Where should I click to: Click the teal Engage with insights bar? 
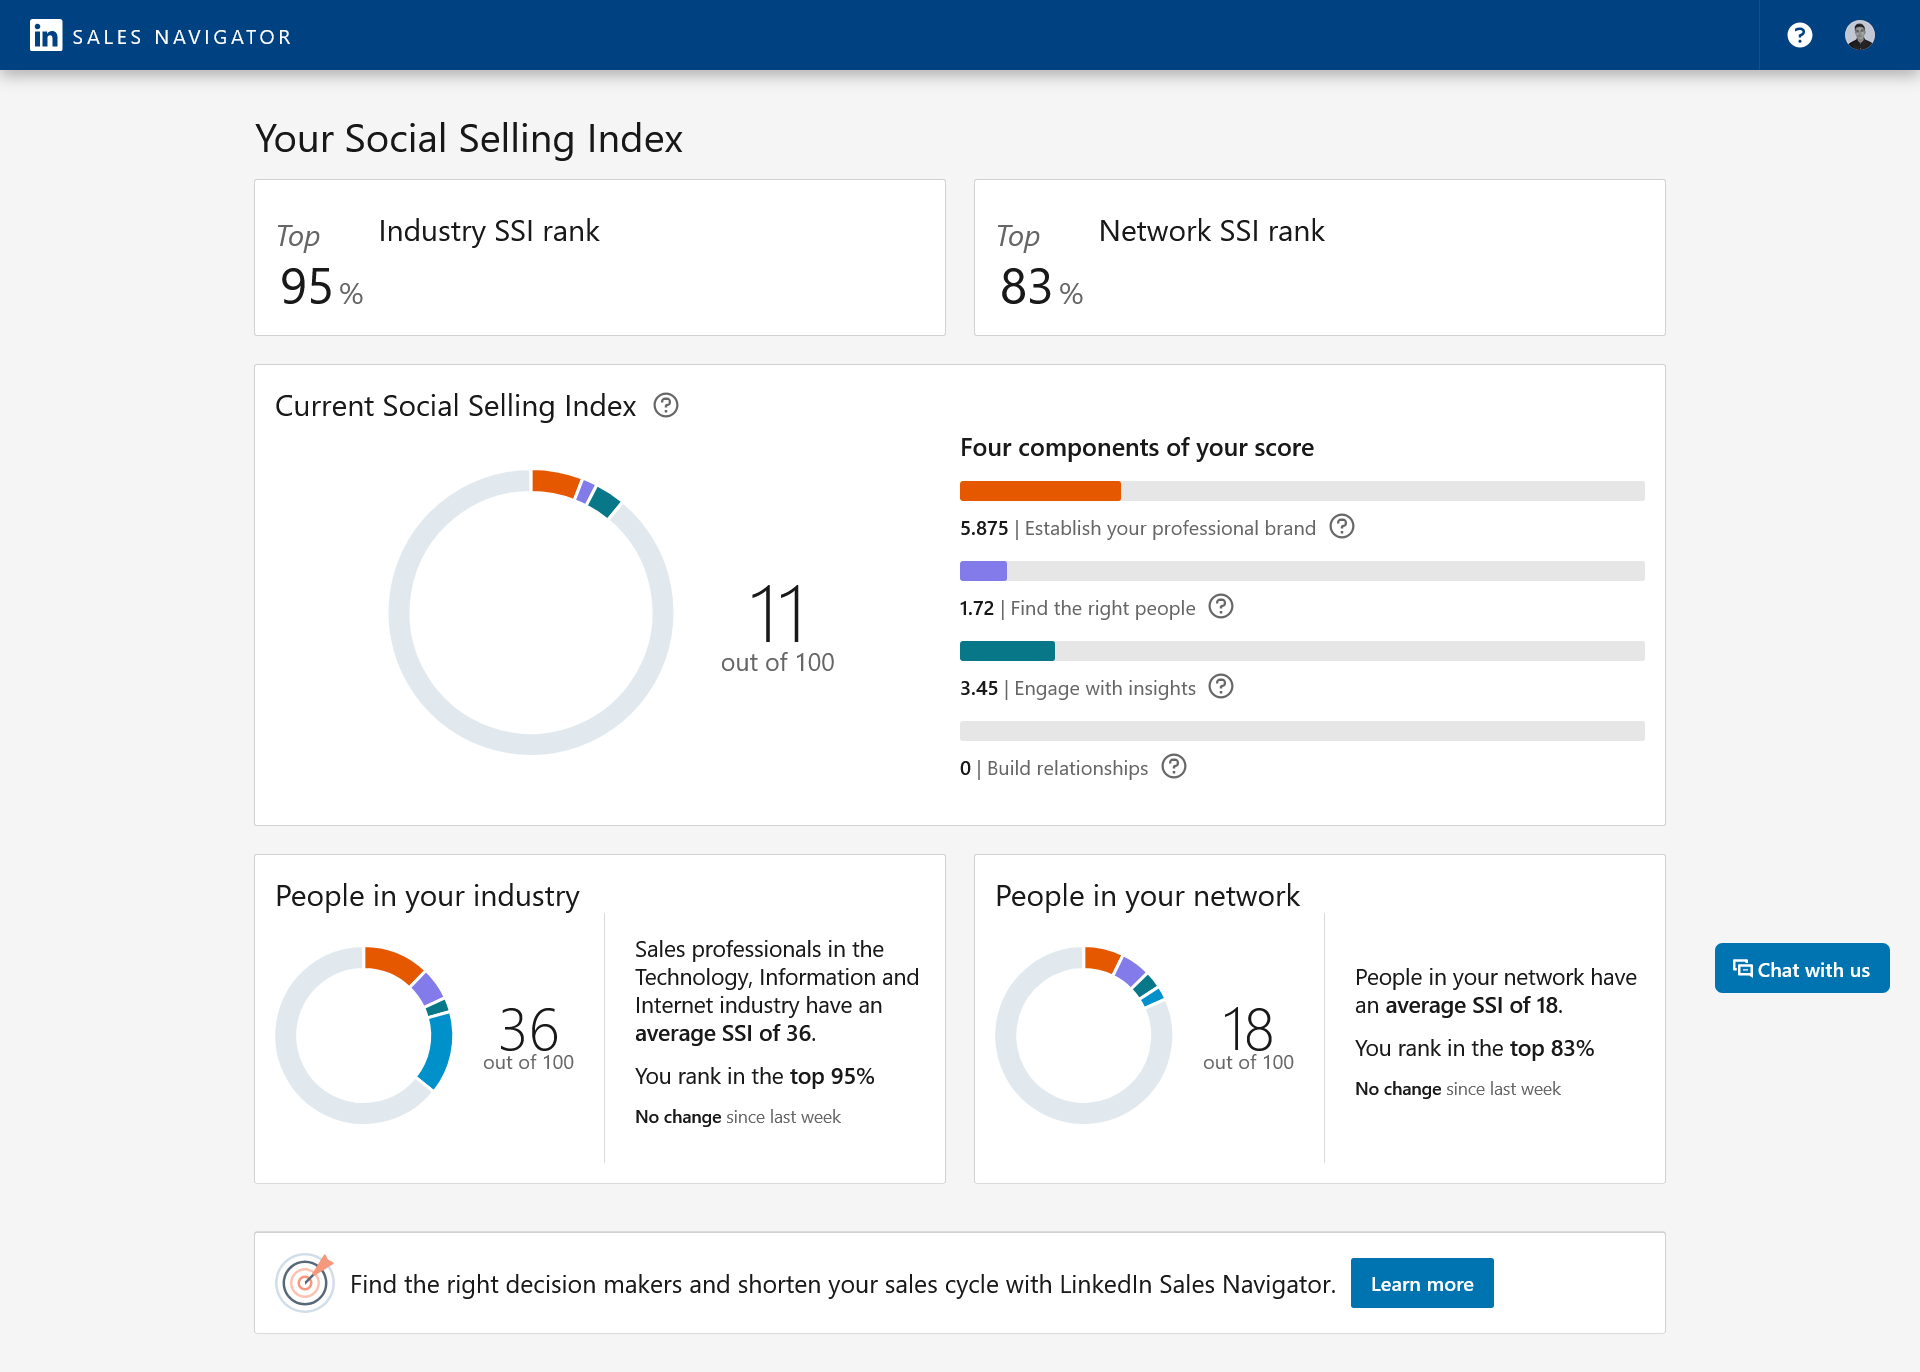[1007, 651]
